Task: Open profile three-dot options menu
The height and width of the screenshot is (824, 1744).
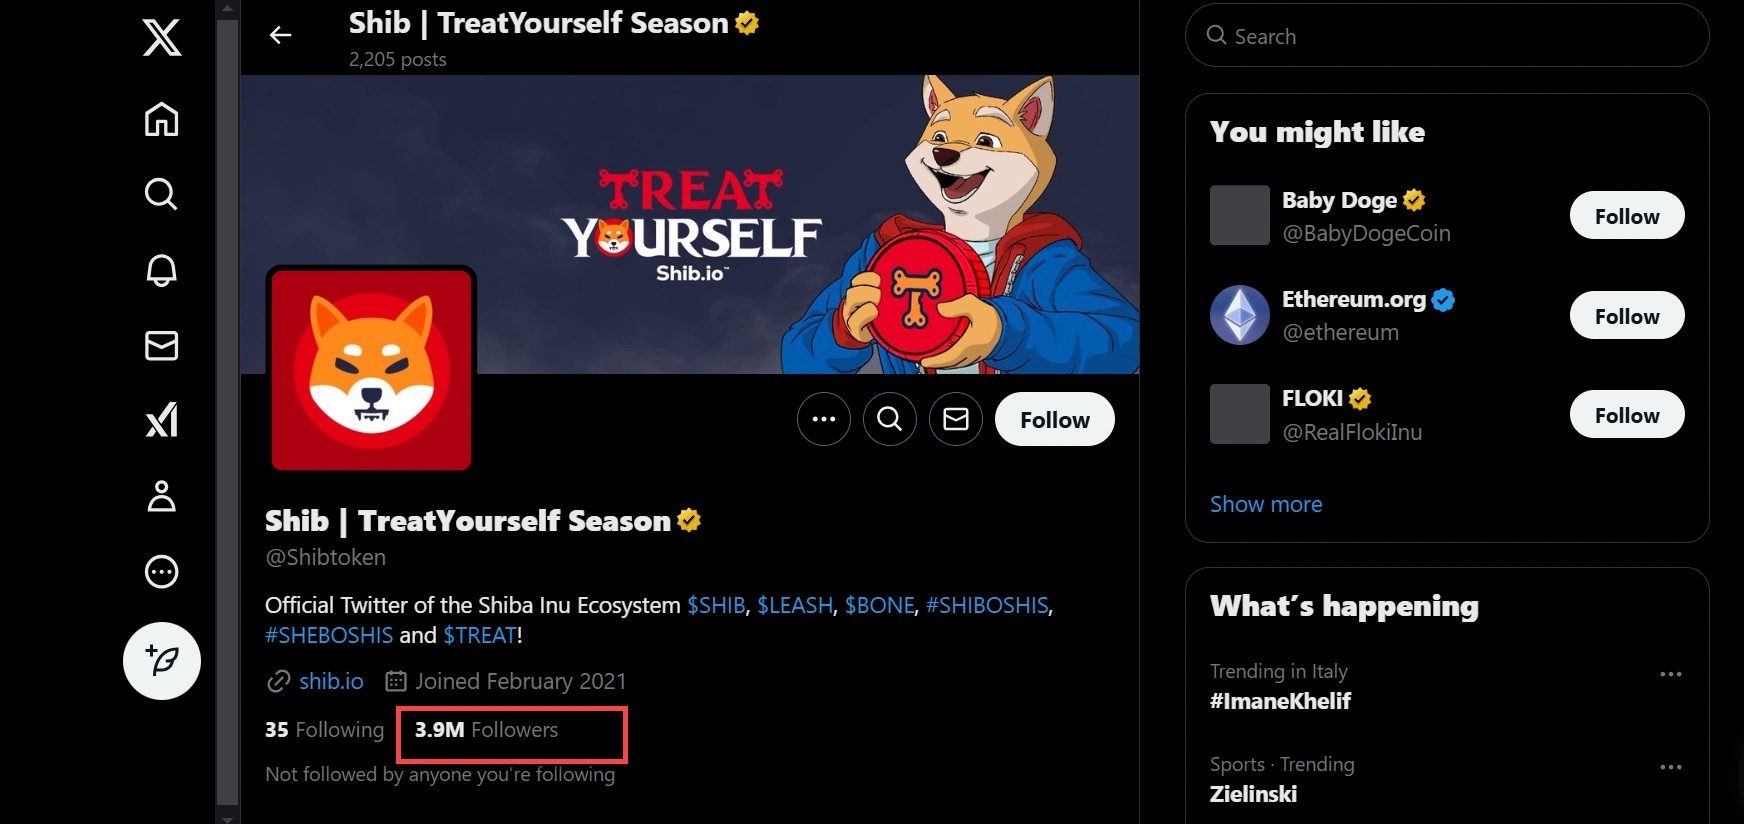Action: [x=824, y=419]
